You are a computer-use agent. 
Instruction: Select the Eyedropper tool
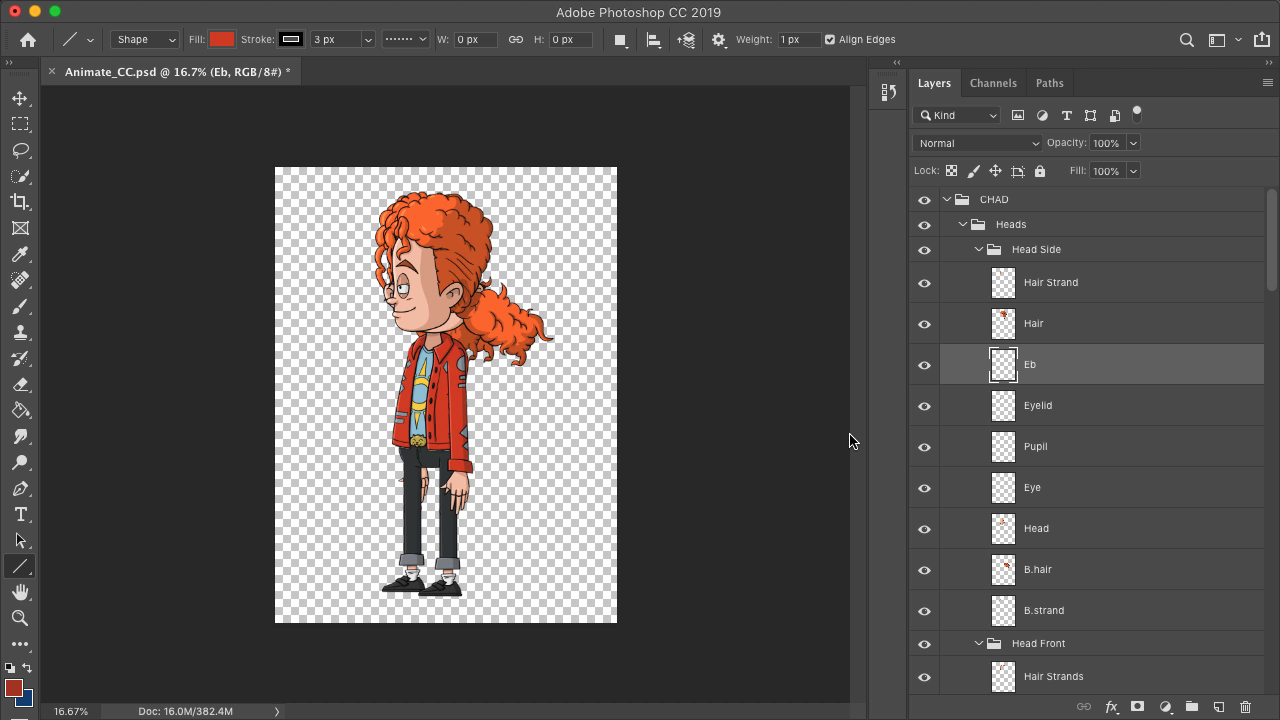20,254
